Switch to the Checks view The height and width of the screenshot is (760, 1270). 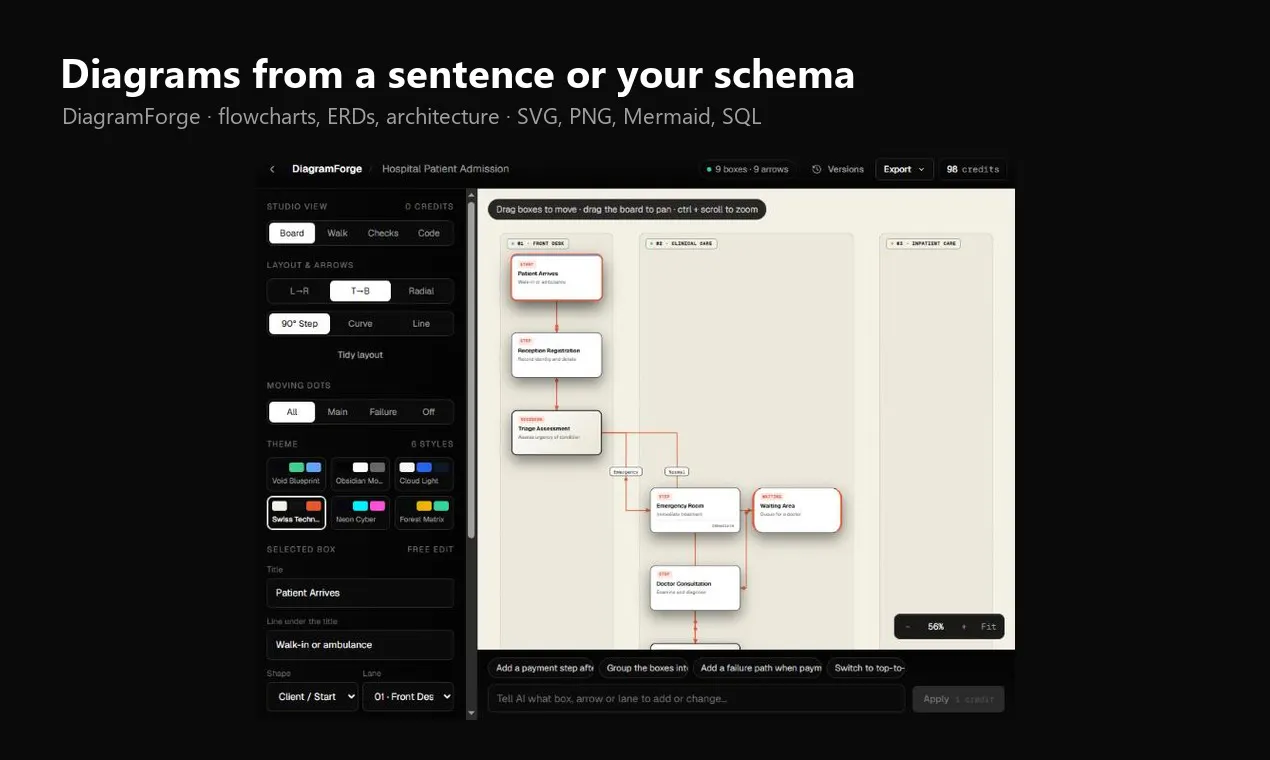(x=383, y=233)
